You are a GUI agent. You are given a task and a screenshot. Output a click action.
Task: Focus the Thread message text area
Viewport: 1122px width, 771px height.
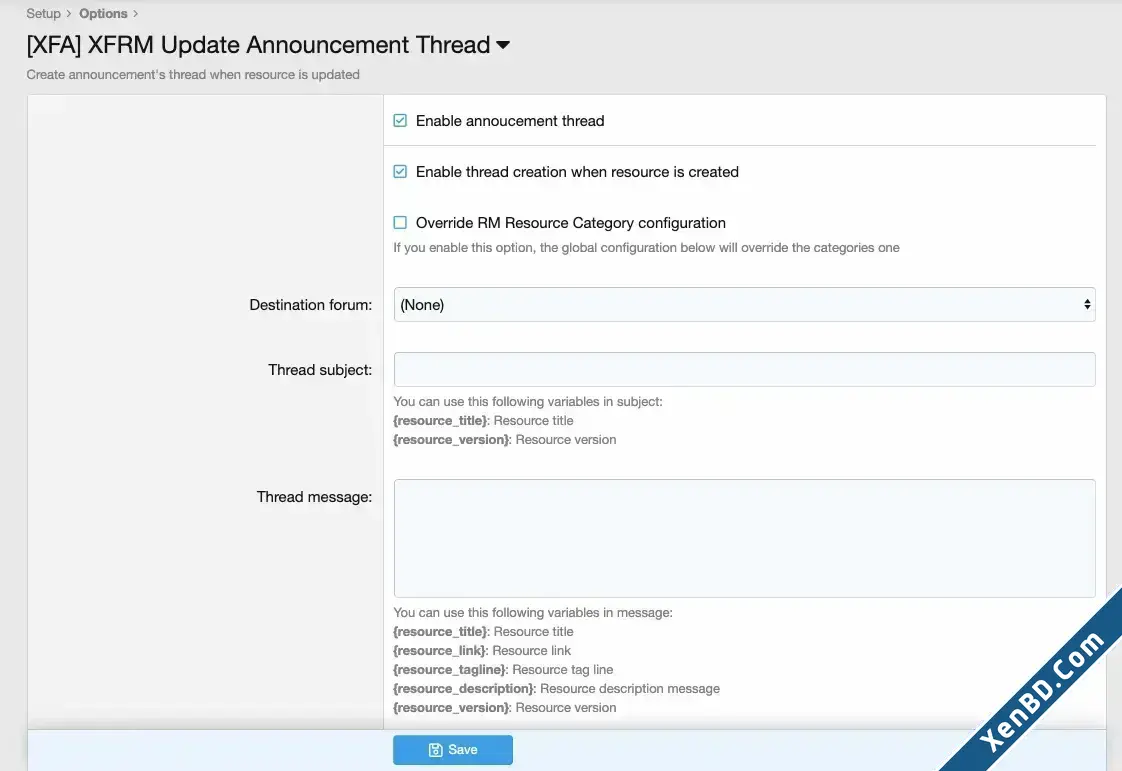pos(744,538)
